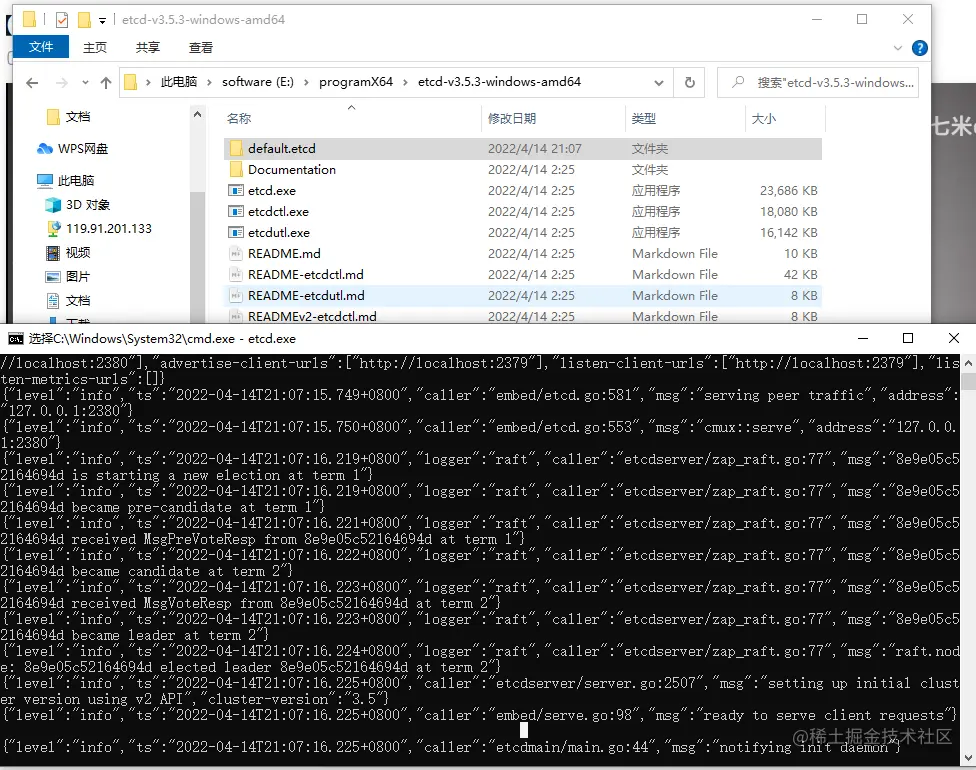Open 3D 对象 in navigation pane
This screenshot has height=770, width=976.
coord(78,205)
